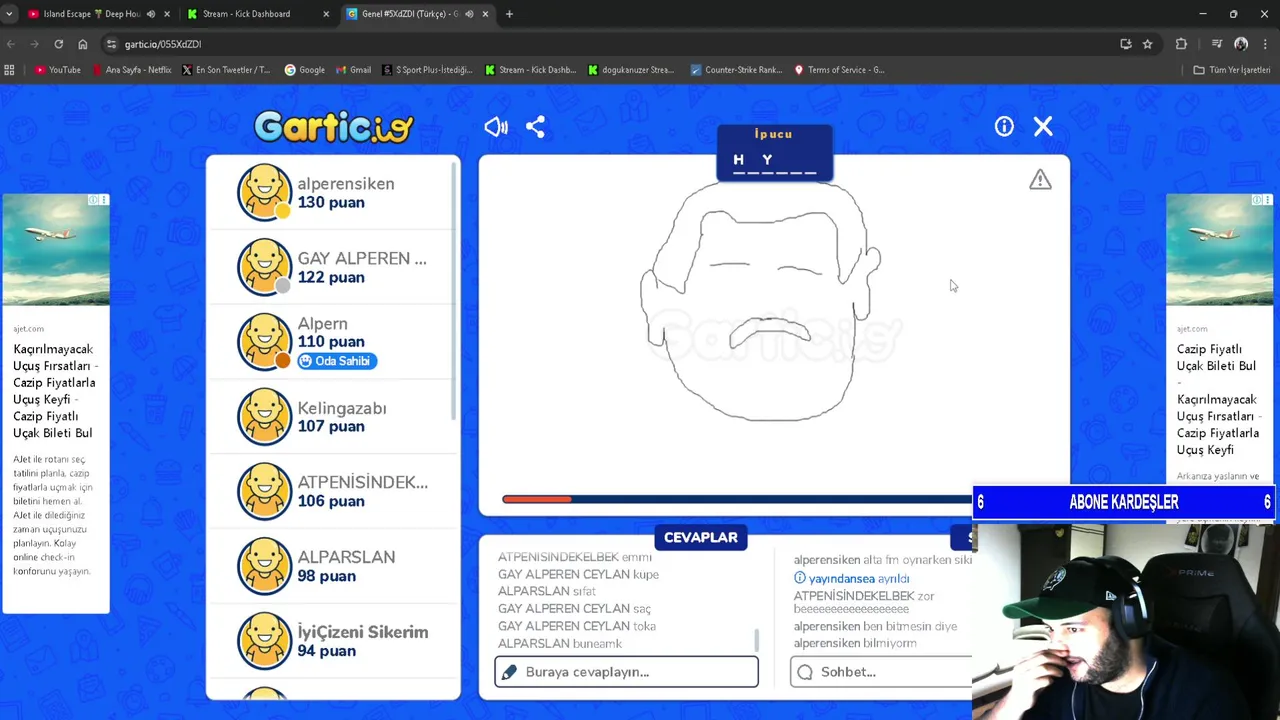Open Counter-Strike Rank bookmark
1280x720 pixels.
click(x=736, y=70)
